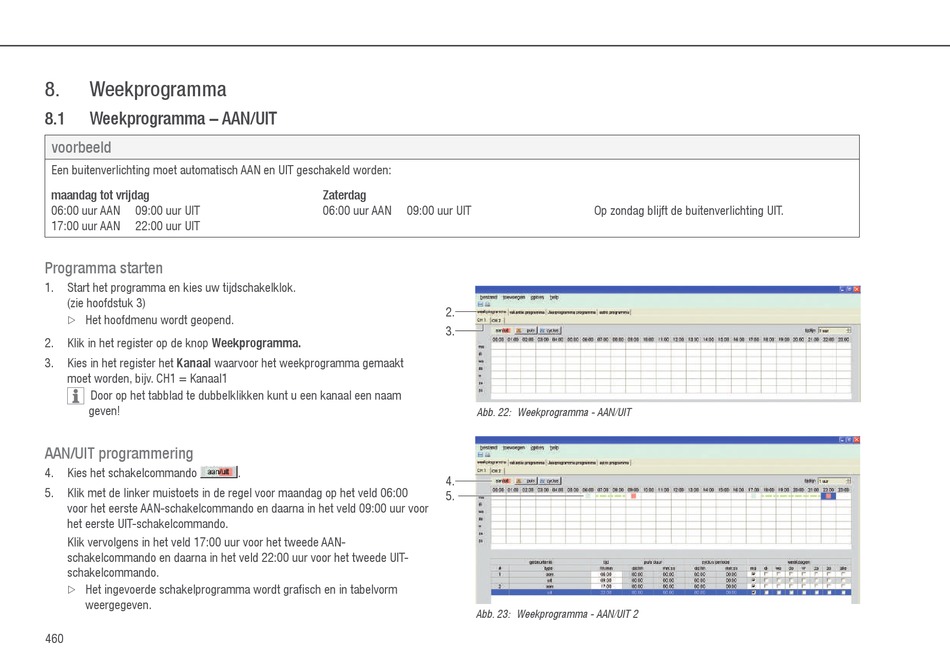
Task: Tick the alle checkbox in the 06:00 aan row
Action: pyautogui.click(x=843, y=574)
